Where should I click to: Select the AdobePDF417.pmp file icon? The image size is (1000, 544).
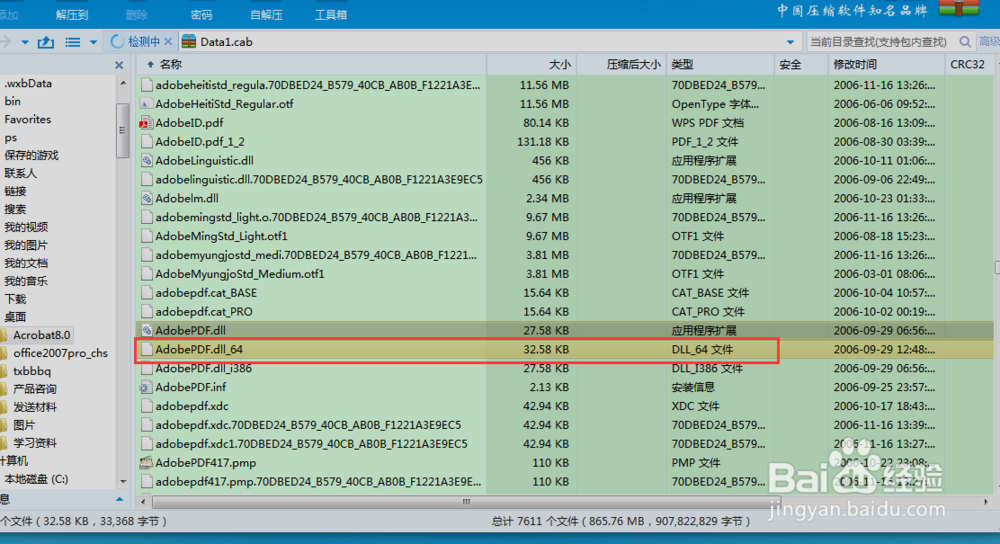pyautogui.click(x=146, y=462)
